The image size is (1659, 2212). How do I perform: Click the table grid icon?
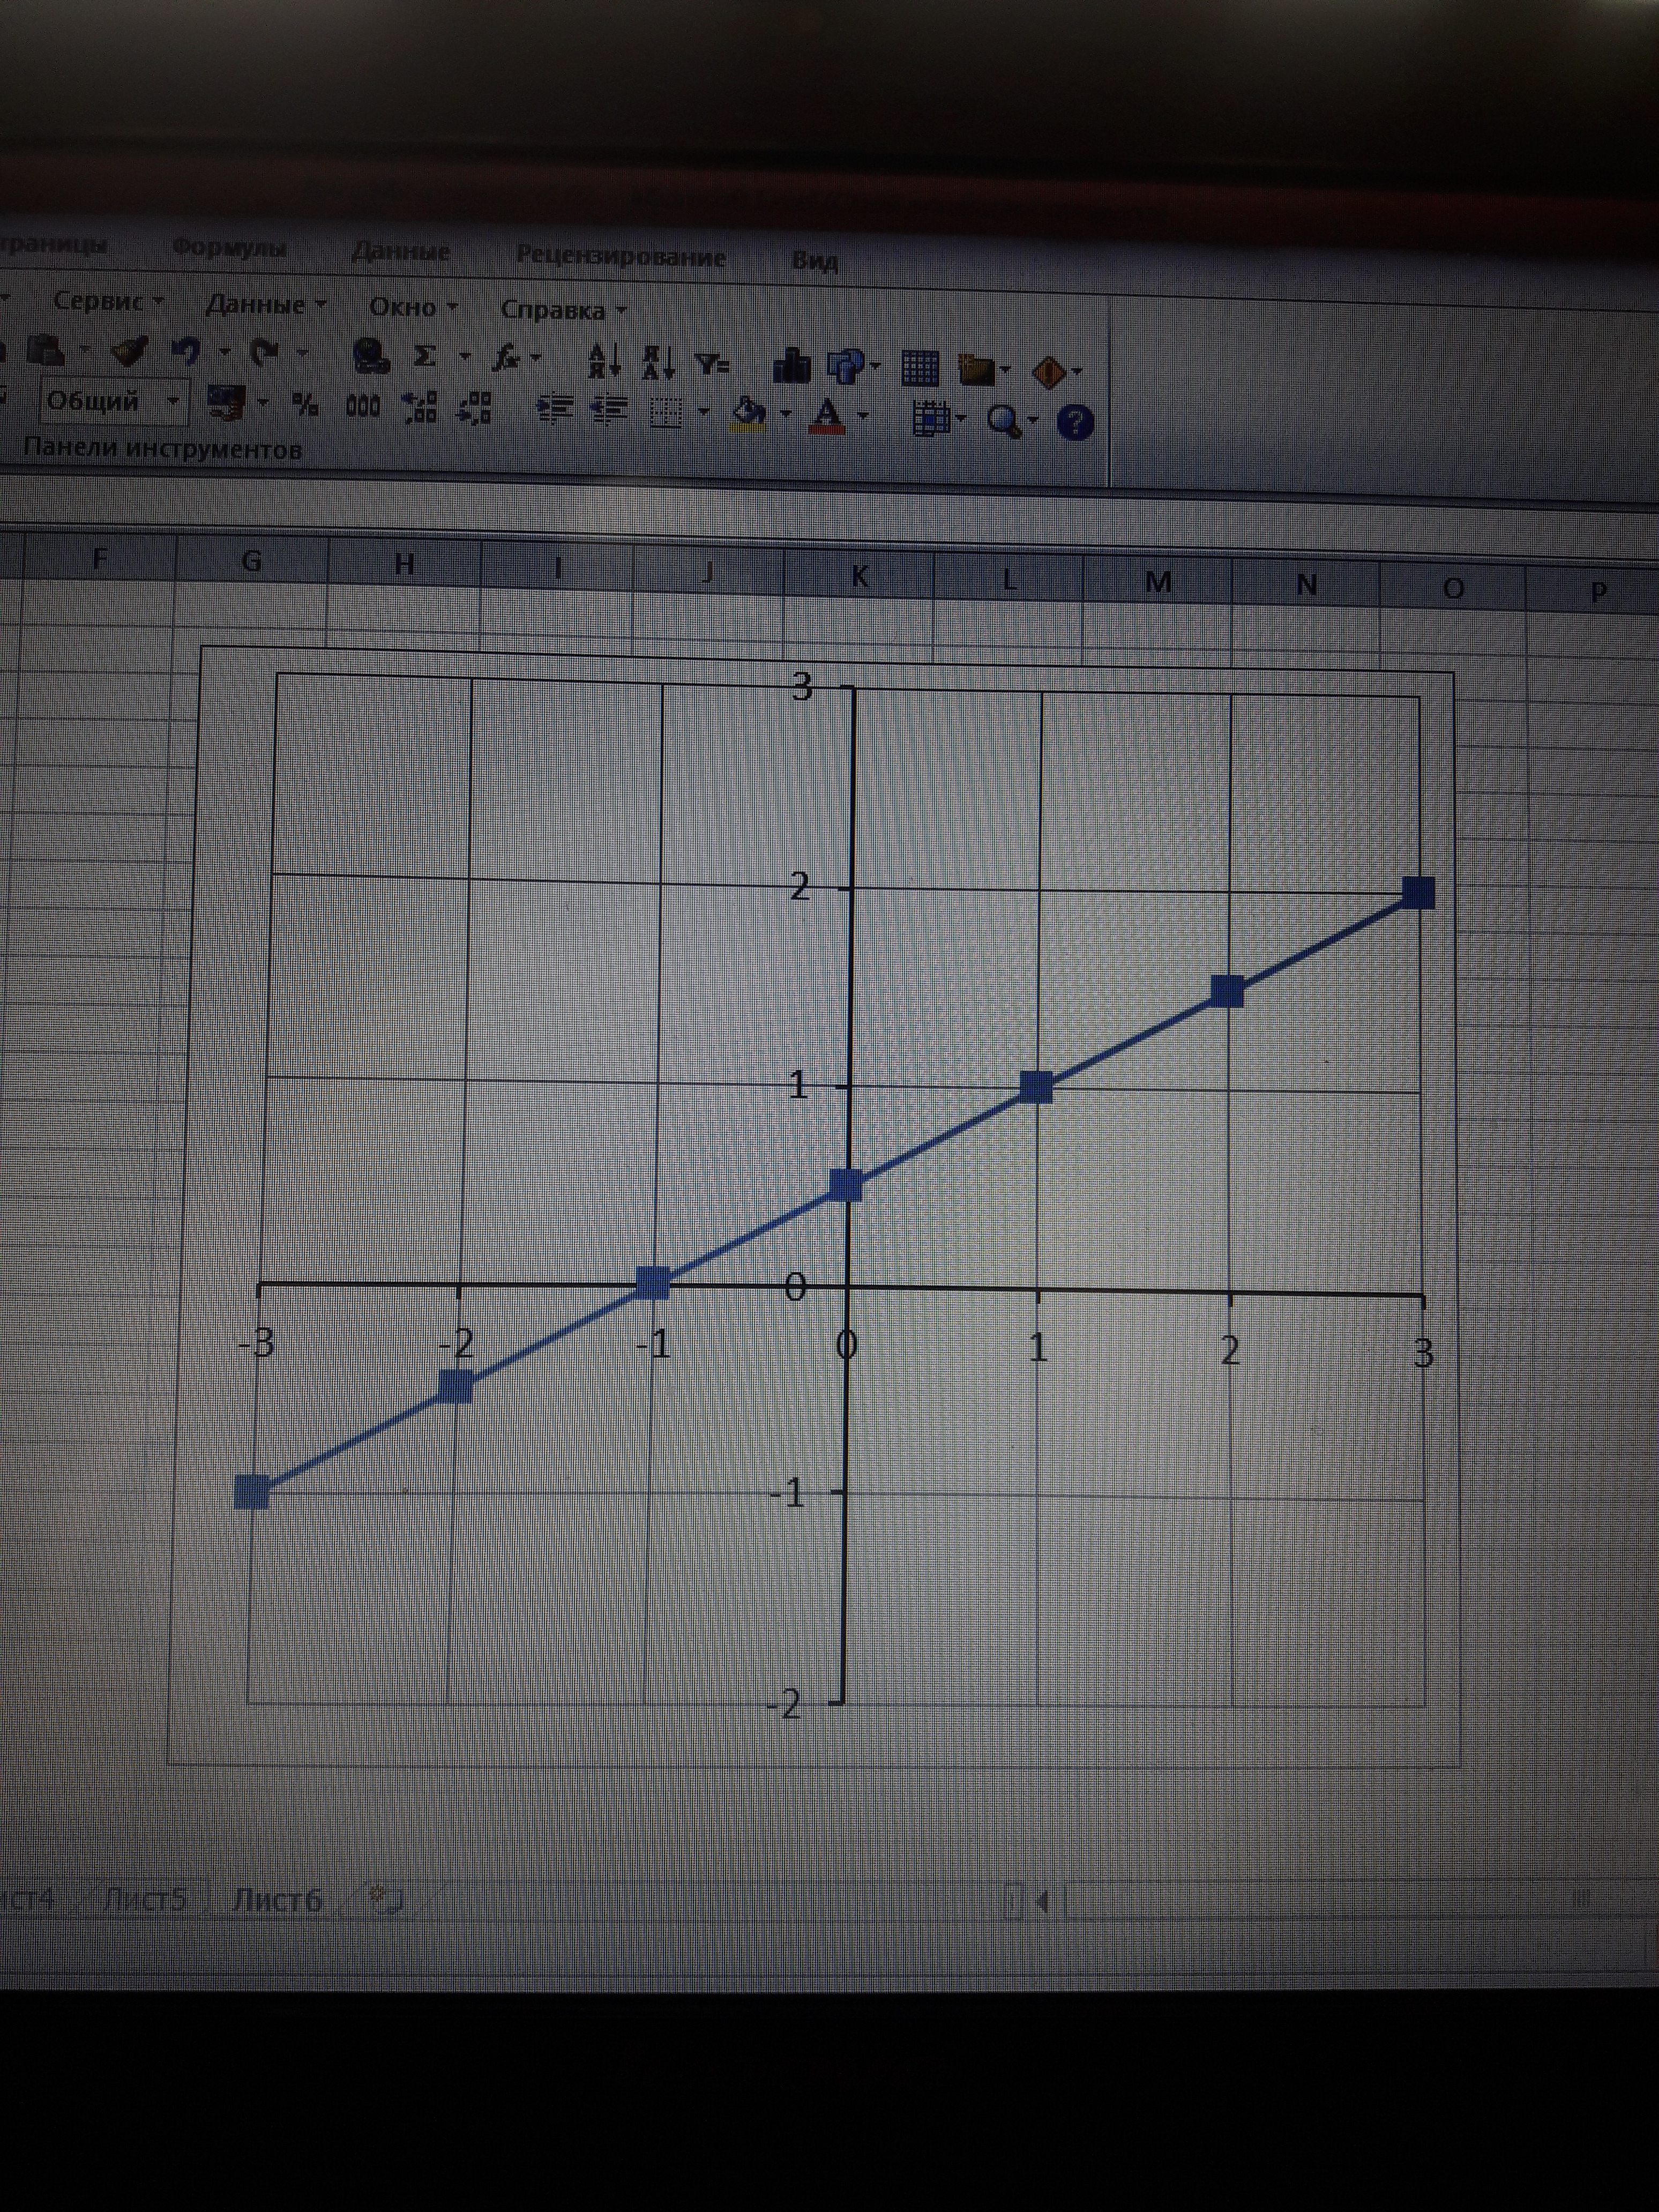click(920, 369)
